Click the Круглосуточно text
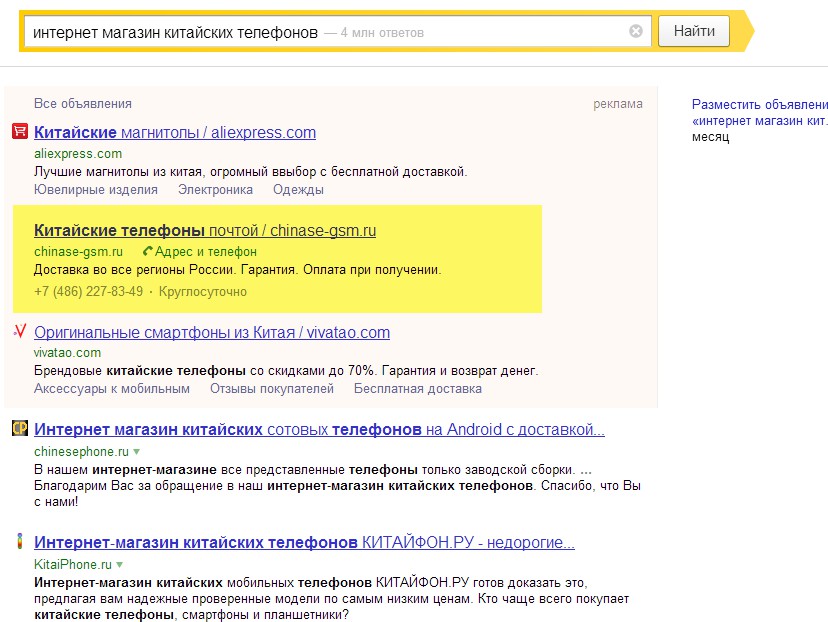Screen dimensions: 828x622 (203, 291)
